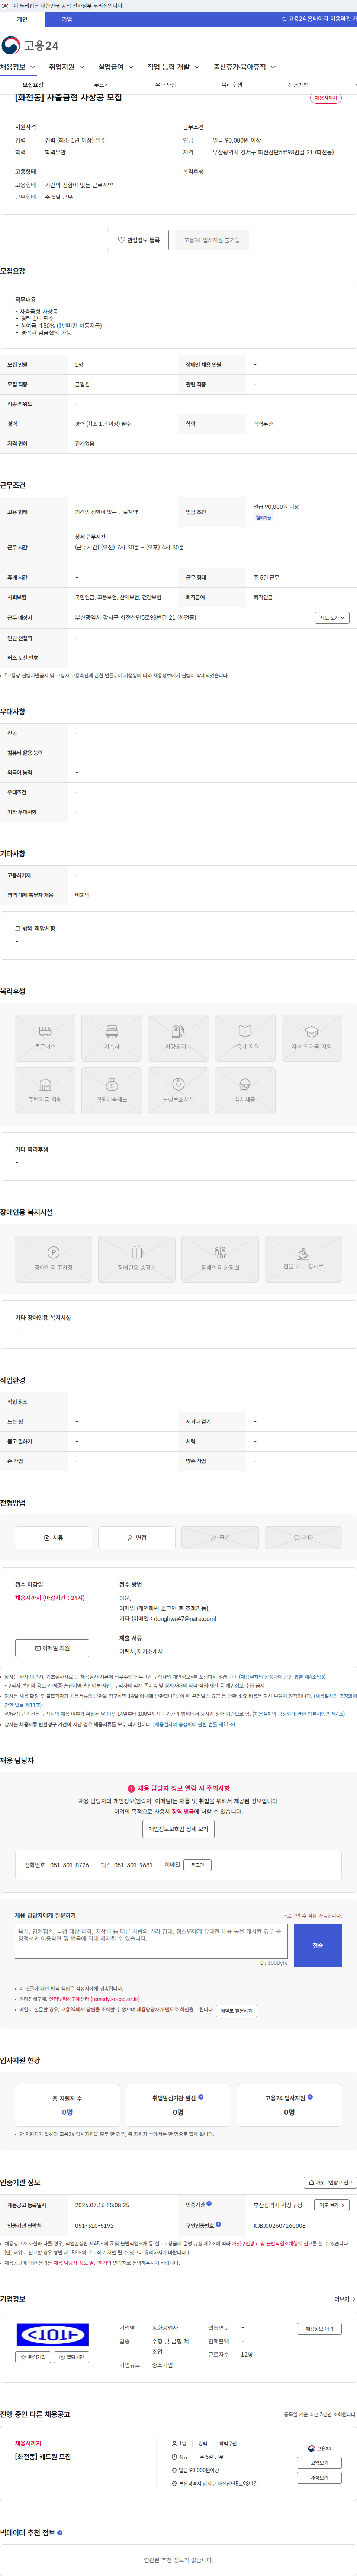Screen dimensions: 357x2576
Task: Select the 모집요강 section tab
Action: (x=33, y=85)
